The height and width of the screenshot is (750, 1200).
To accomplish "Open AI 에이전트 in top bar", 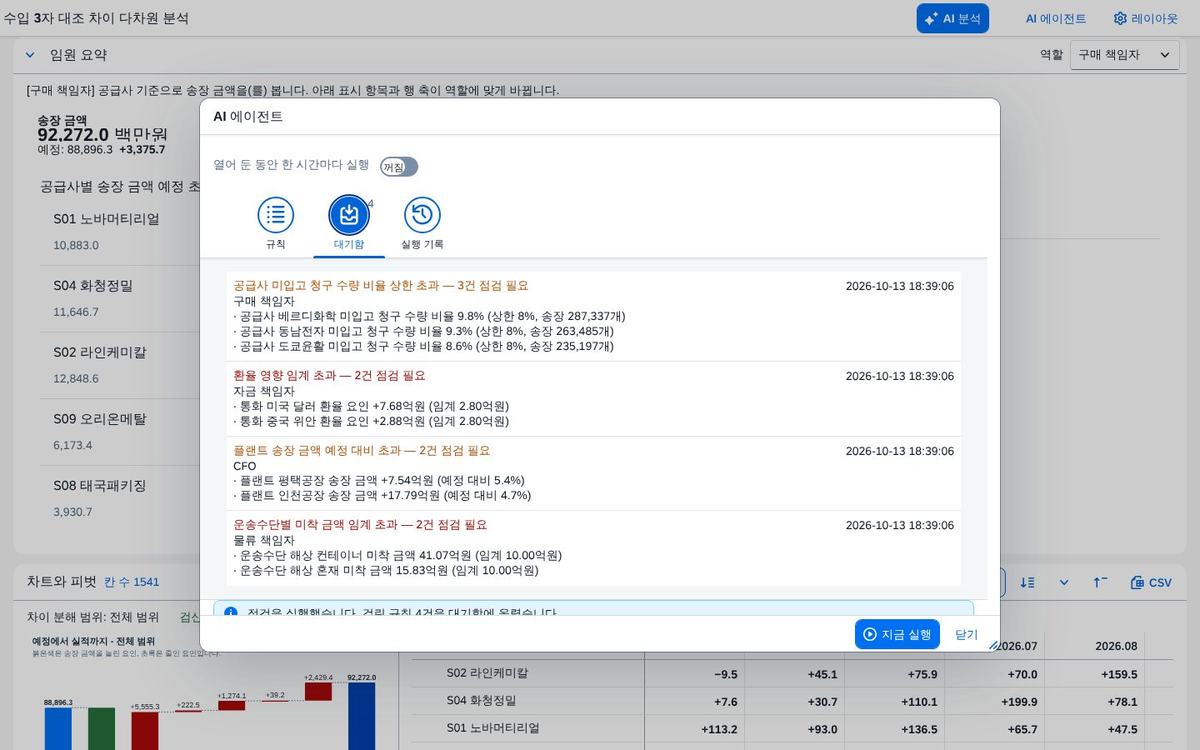I will tap(1055, 18).
